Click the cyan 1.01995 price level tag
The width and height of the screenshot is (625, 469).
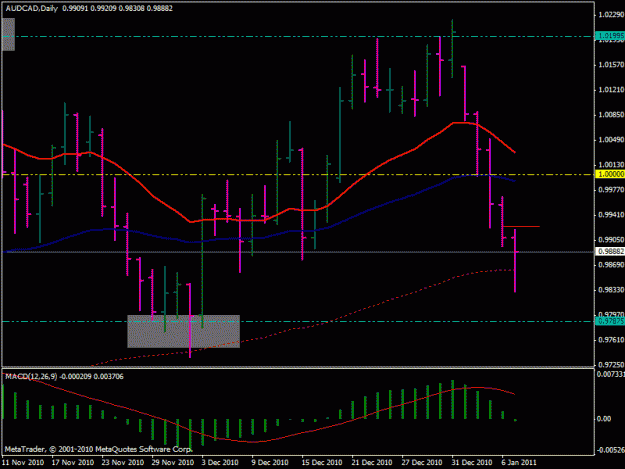coord(610,36)
